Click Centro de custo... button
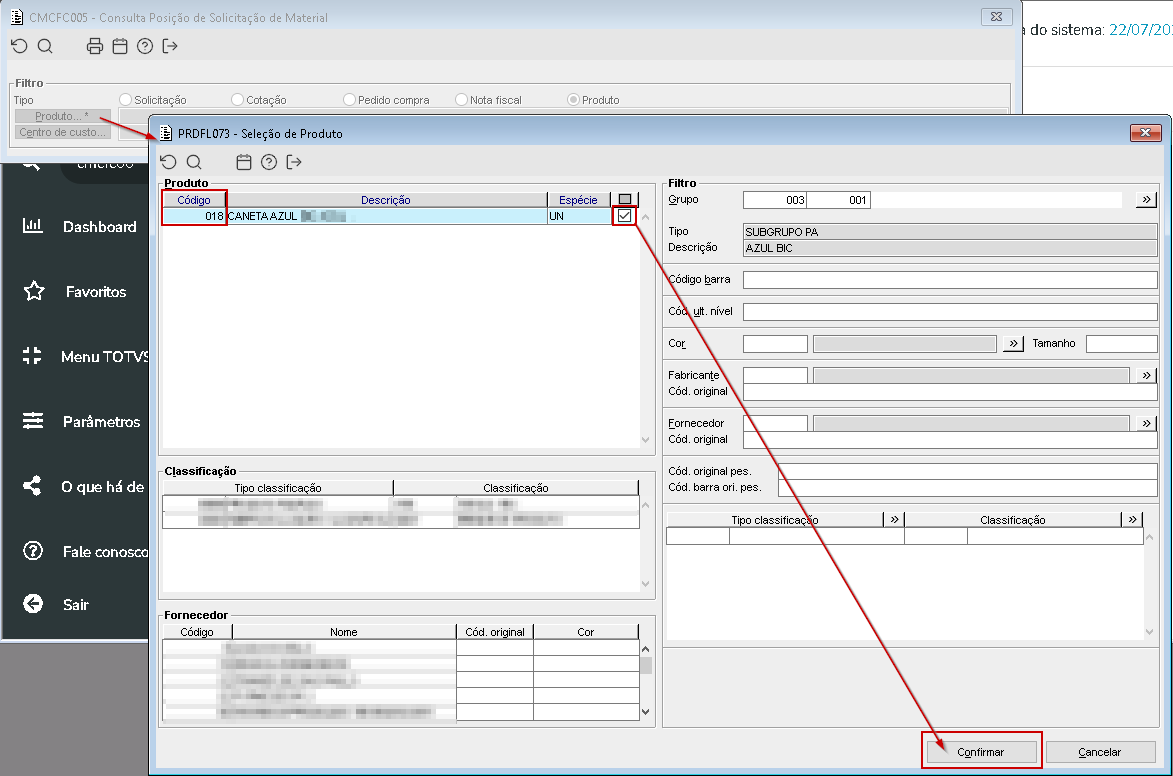 click(x=62, y=132)
